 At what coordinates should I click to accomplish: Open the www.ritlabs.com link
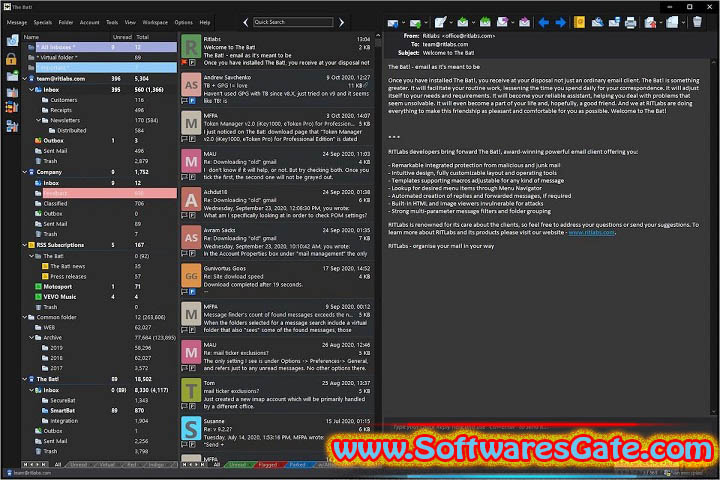click(x=591, y=232)
